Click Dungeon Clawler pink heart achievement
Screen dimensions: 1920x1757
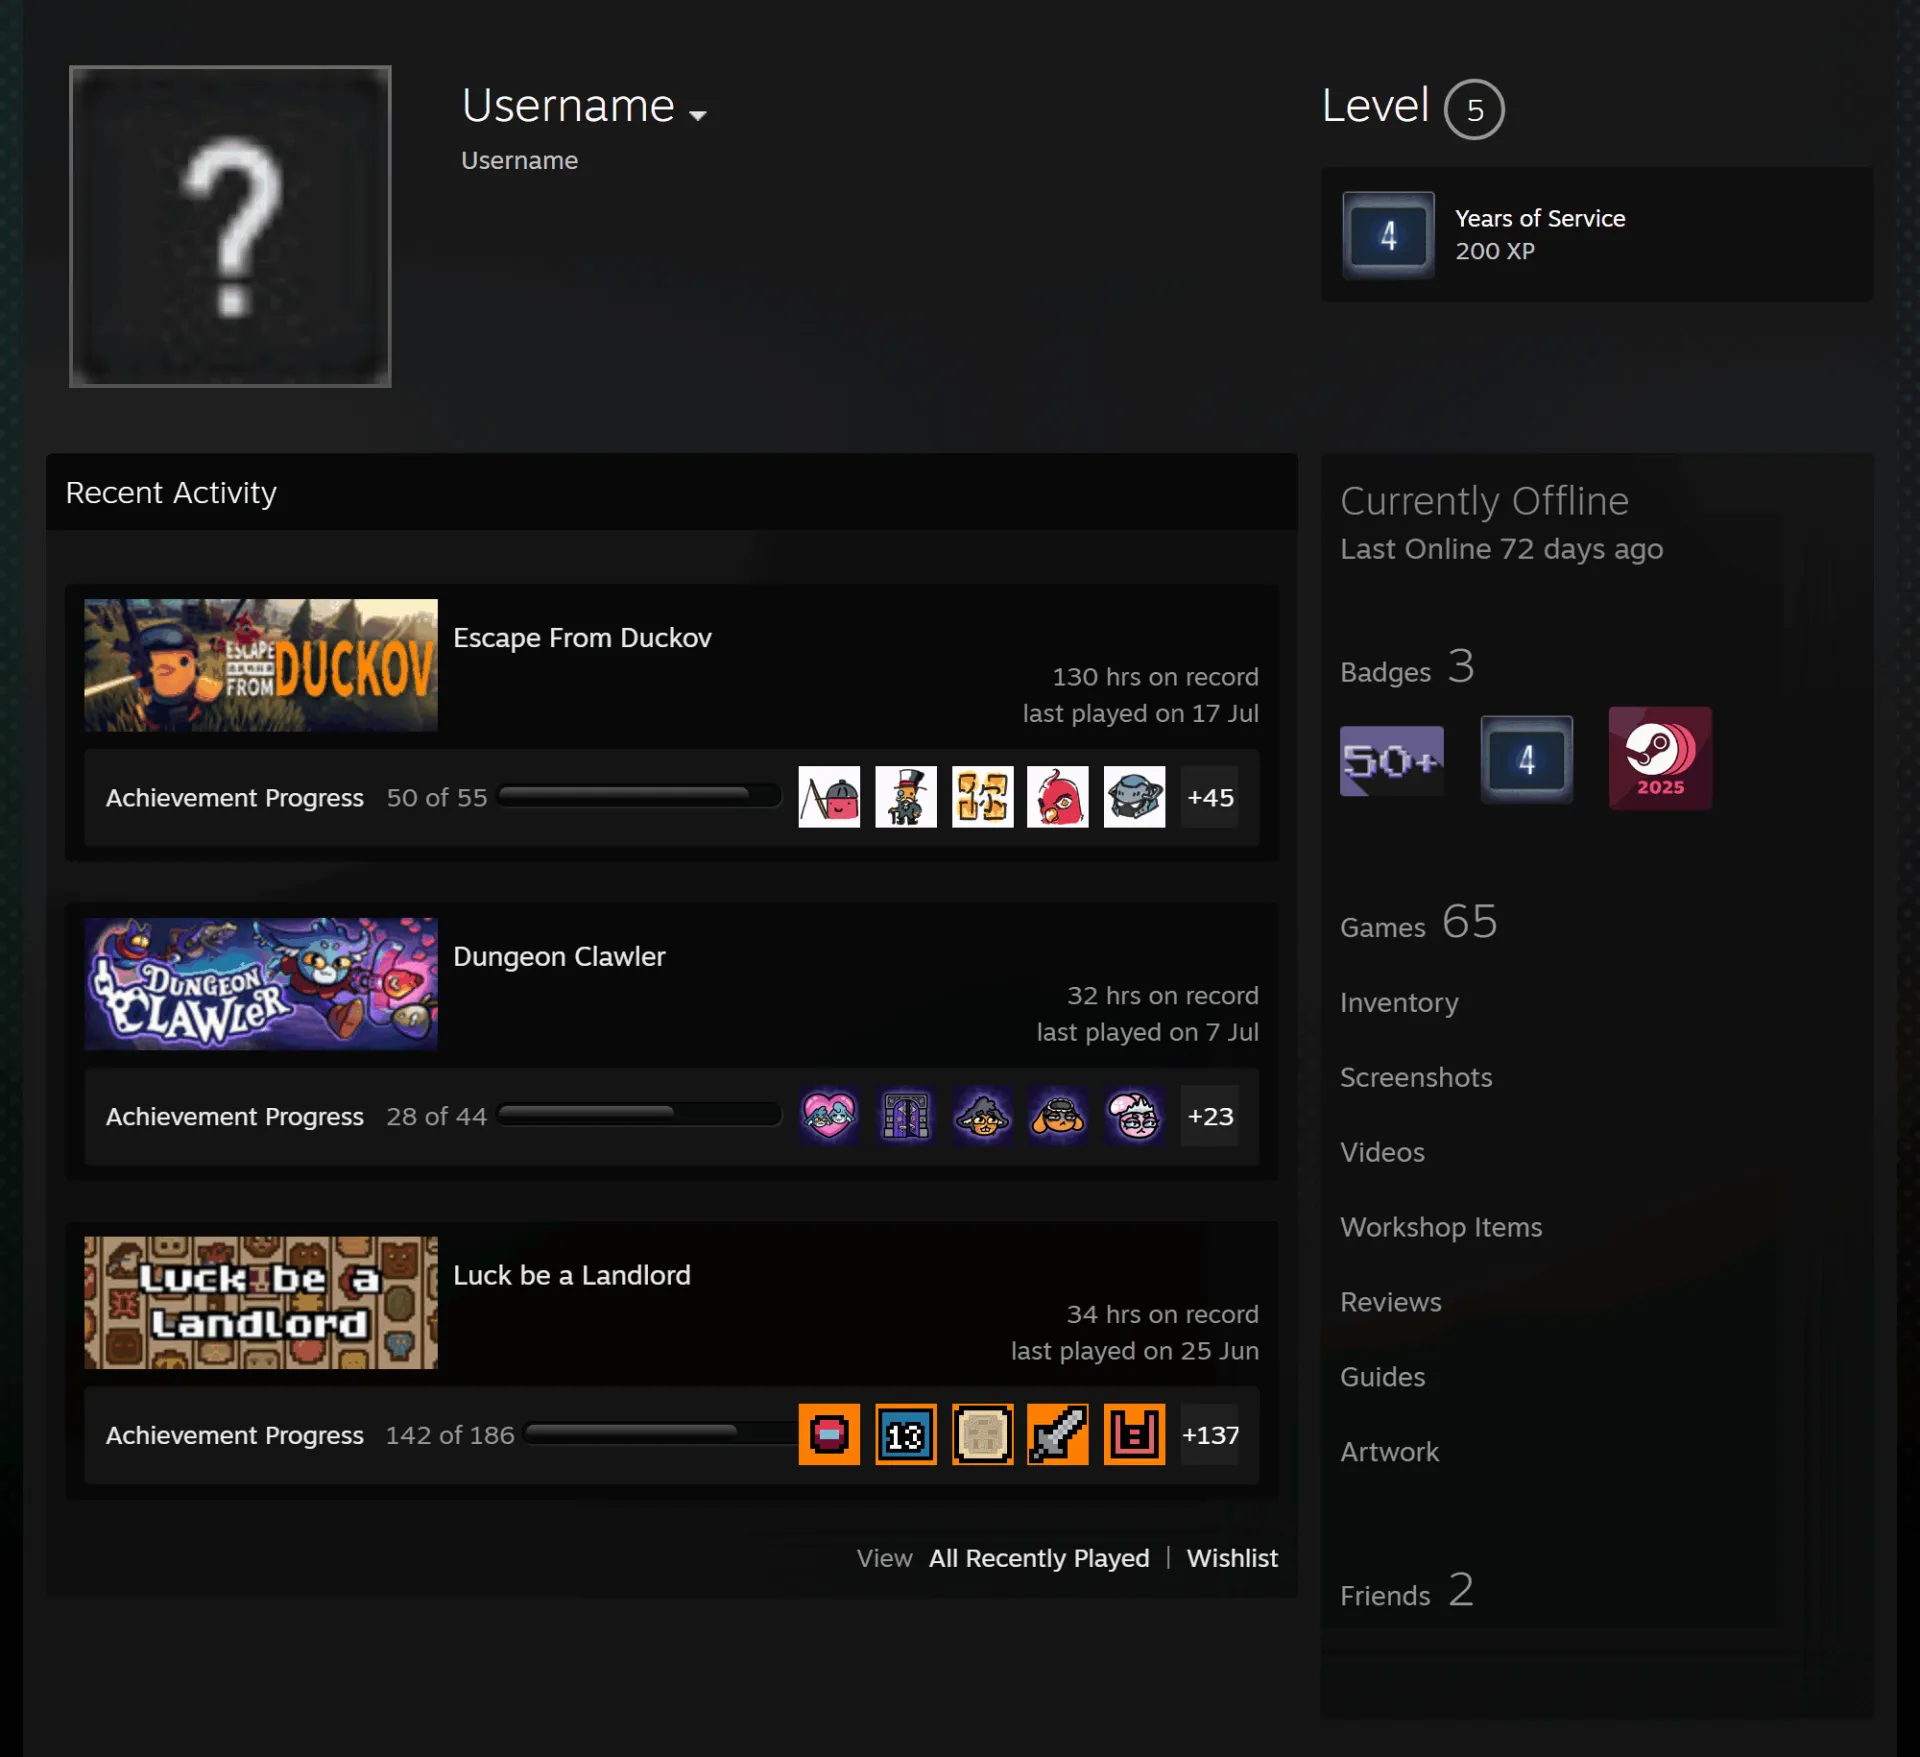[x=829, y=1116]
